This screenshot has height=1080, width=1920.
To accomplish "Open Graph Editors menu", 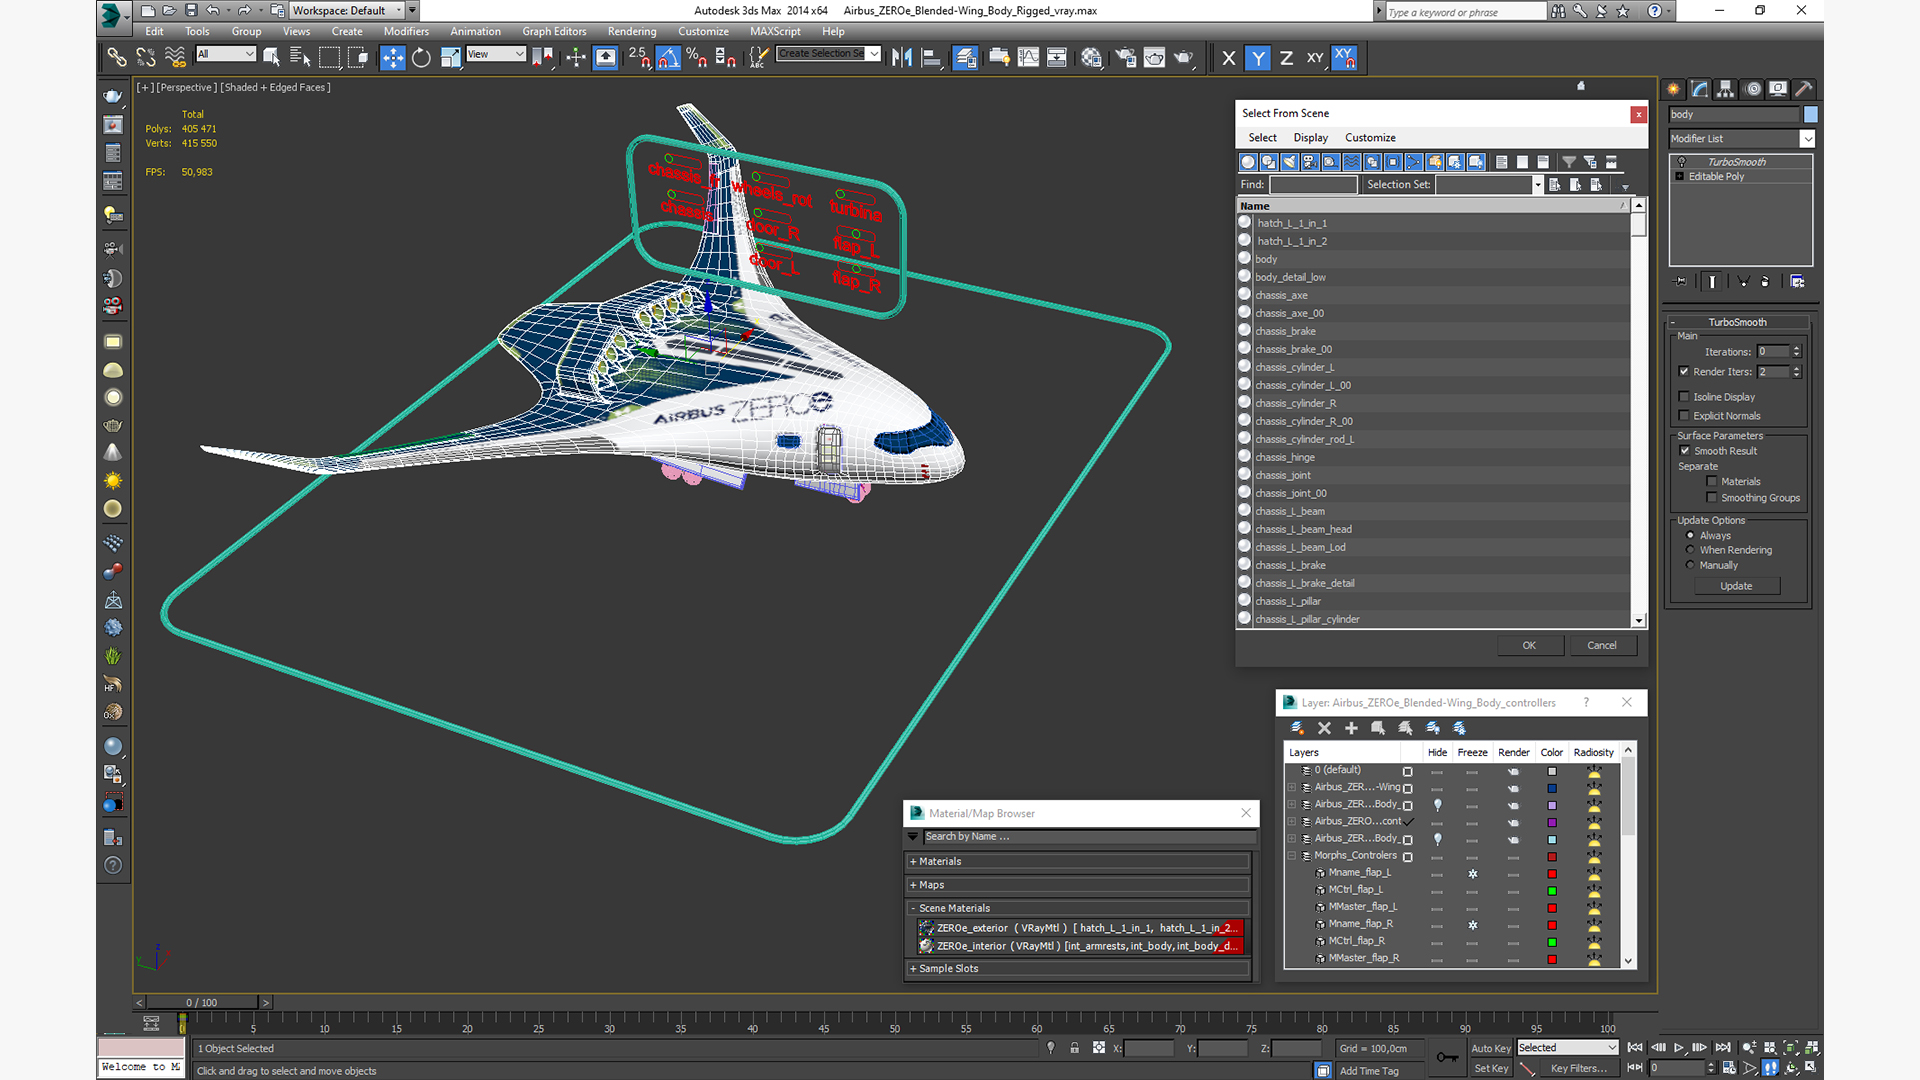I will (x=554, y=31).
